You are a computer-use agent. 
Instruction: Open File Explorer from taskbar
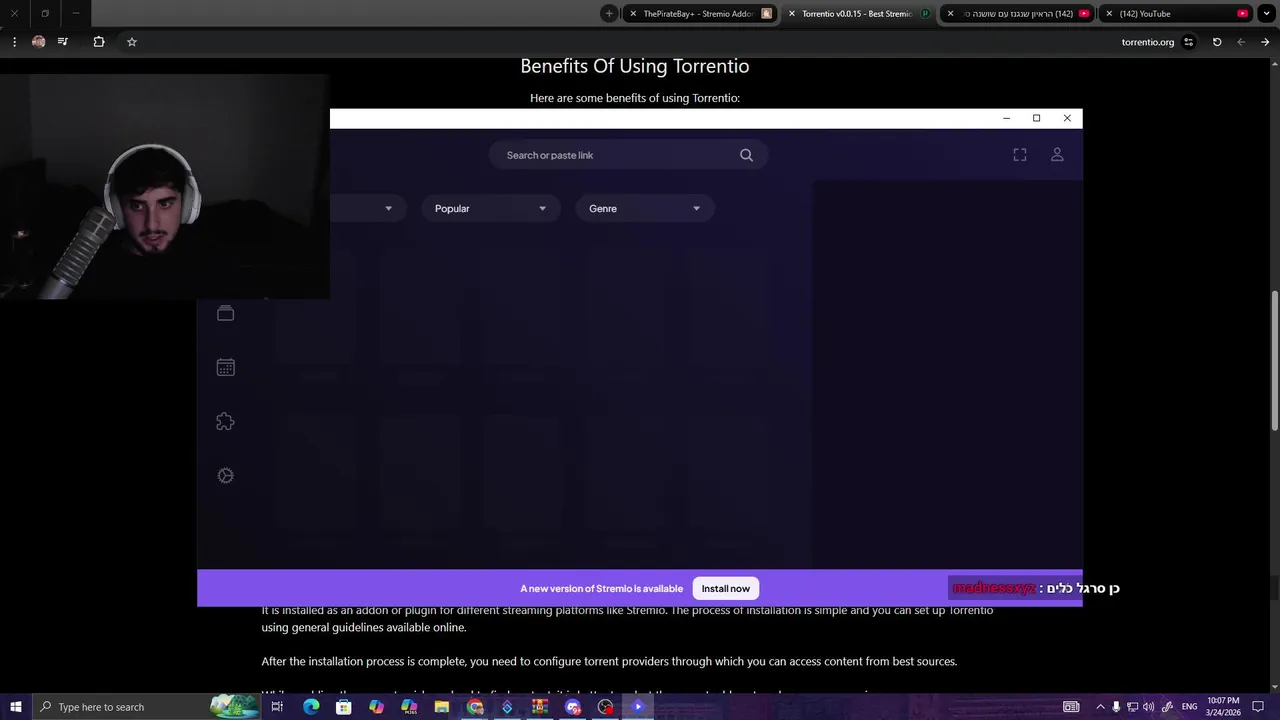[x=442, y=707]
